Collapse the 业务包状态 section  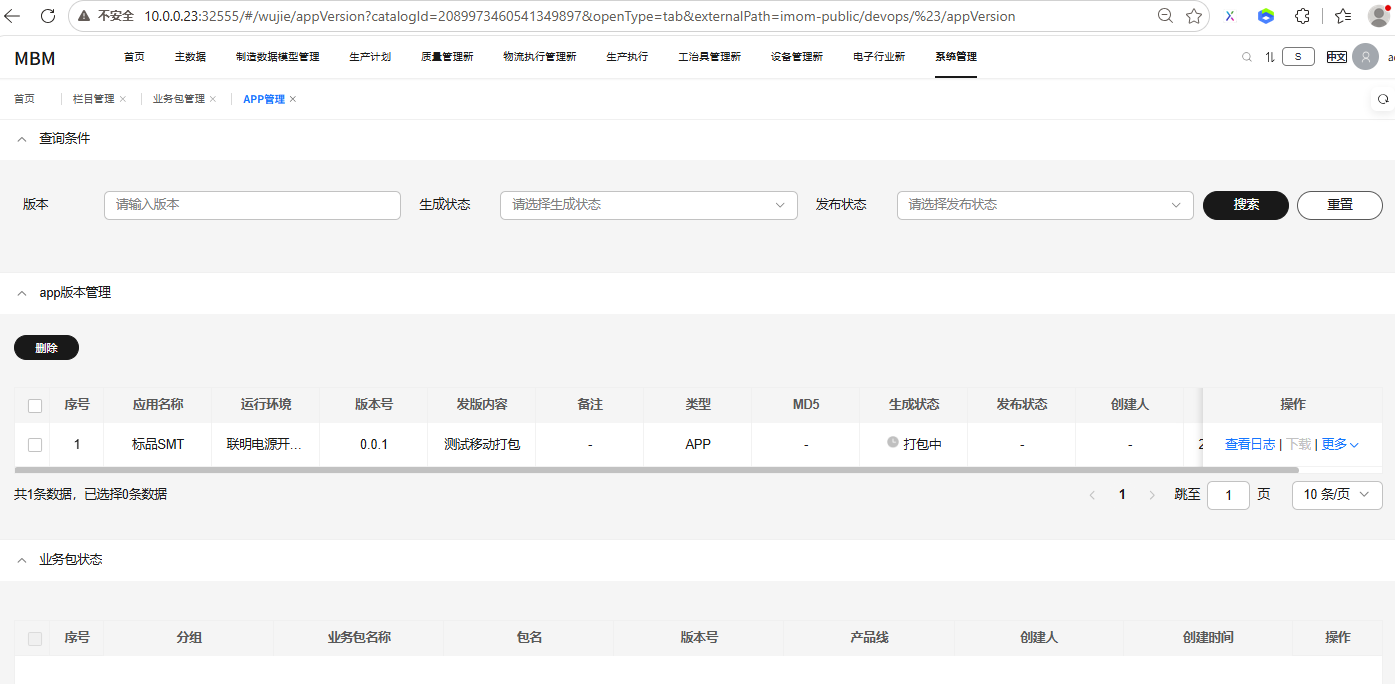point(22,560)
